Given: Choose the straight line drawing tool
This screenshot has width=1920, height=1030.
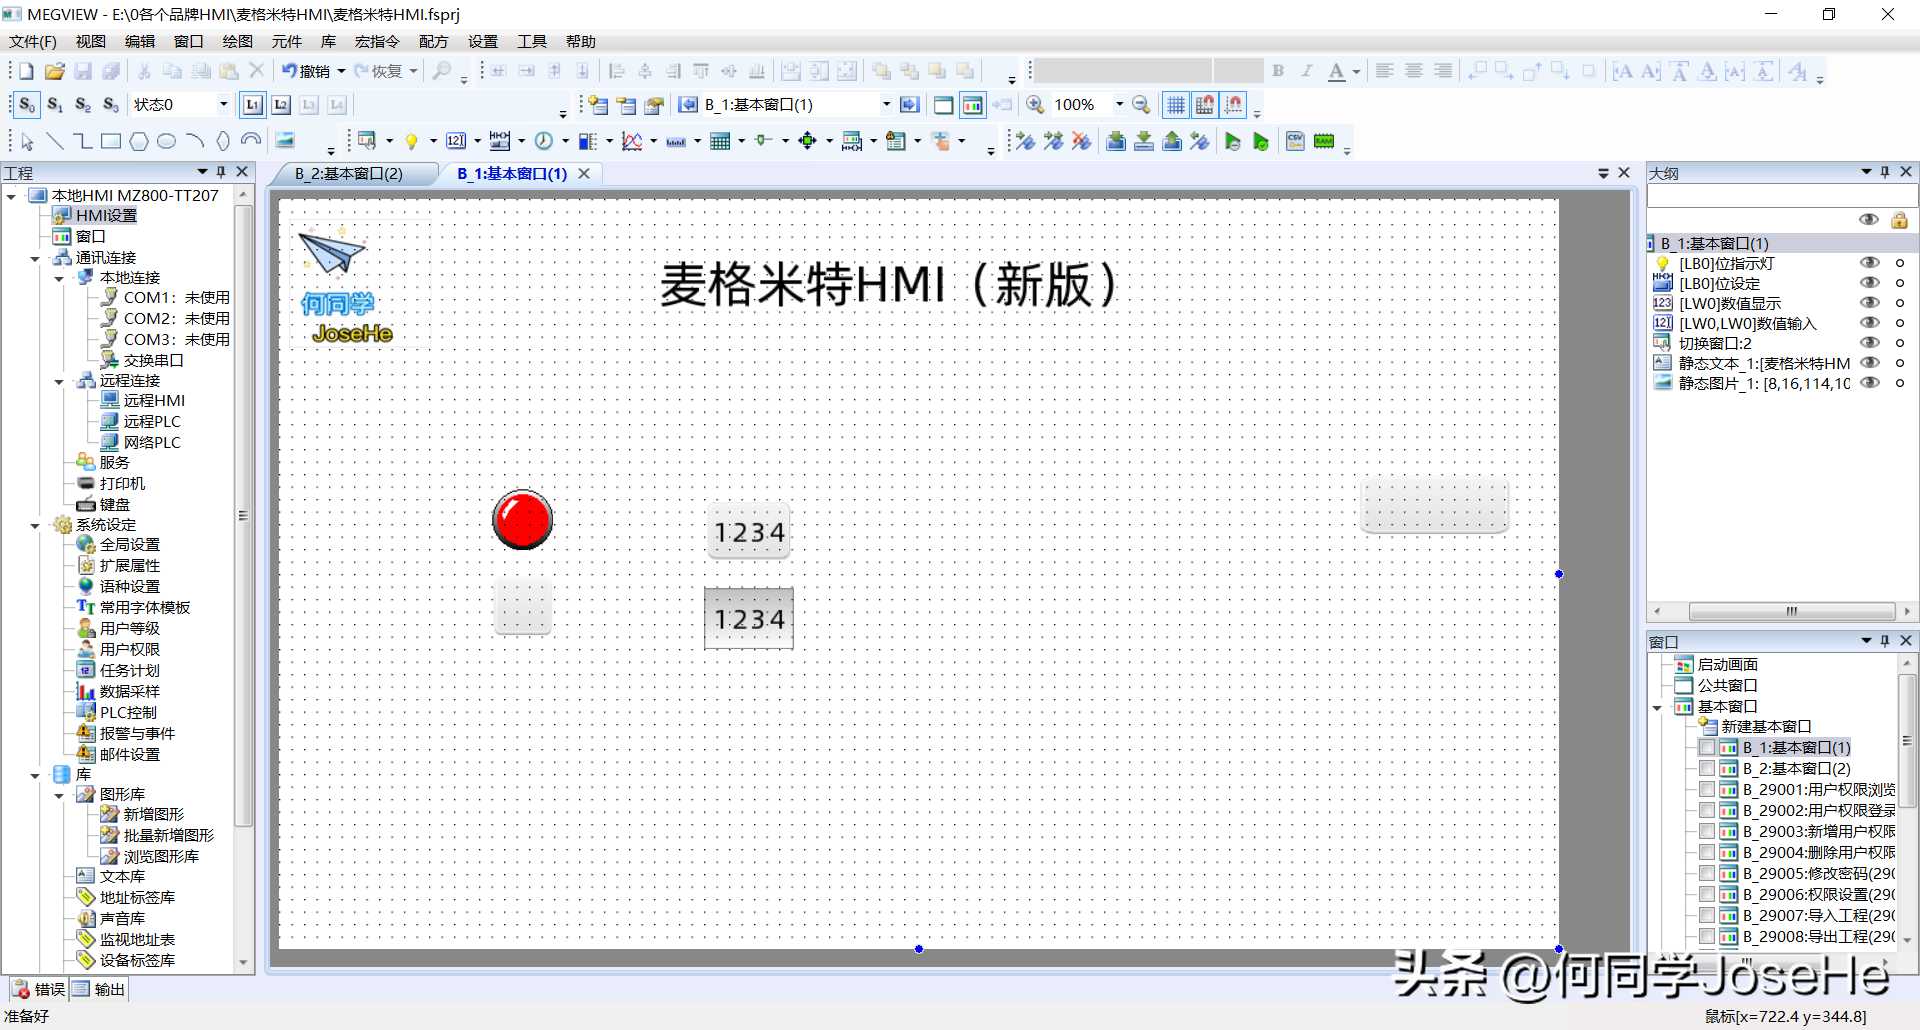Looking at the screenshot, I should tap(55, 141).
